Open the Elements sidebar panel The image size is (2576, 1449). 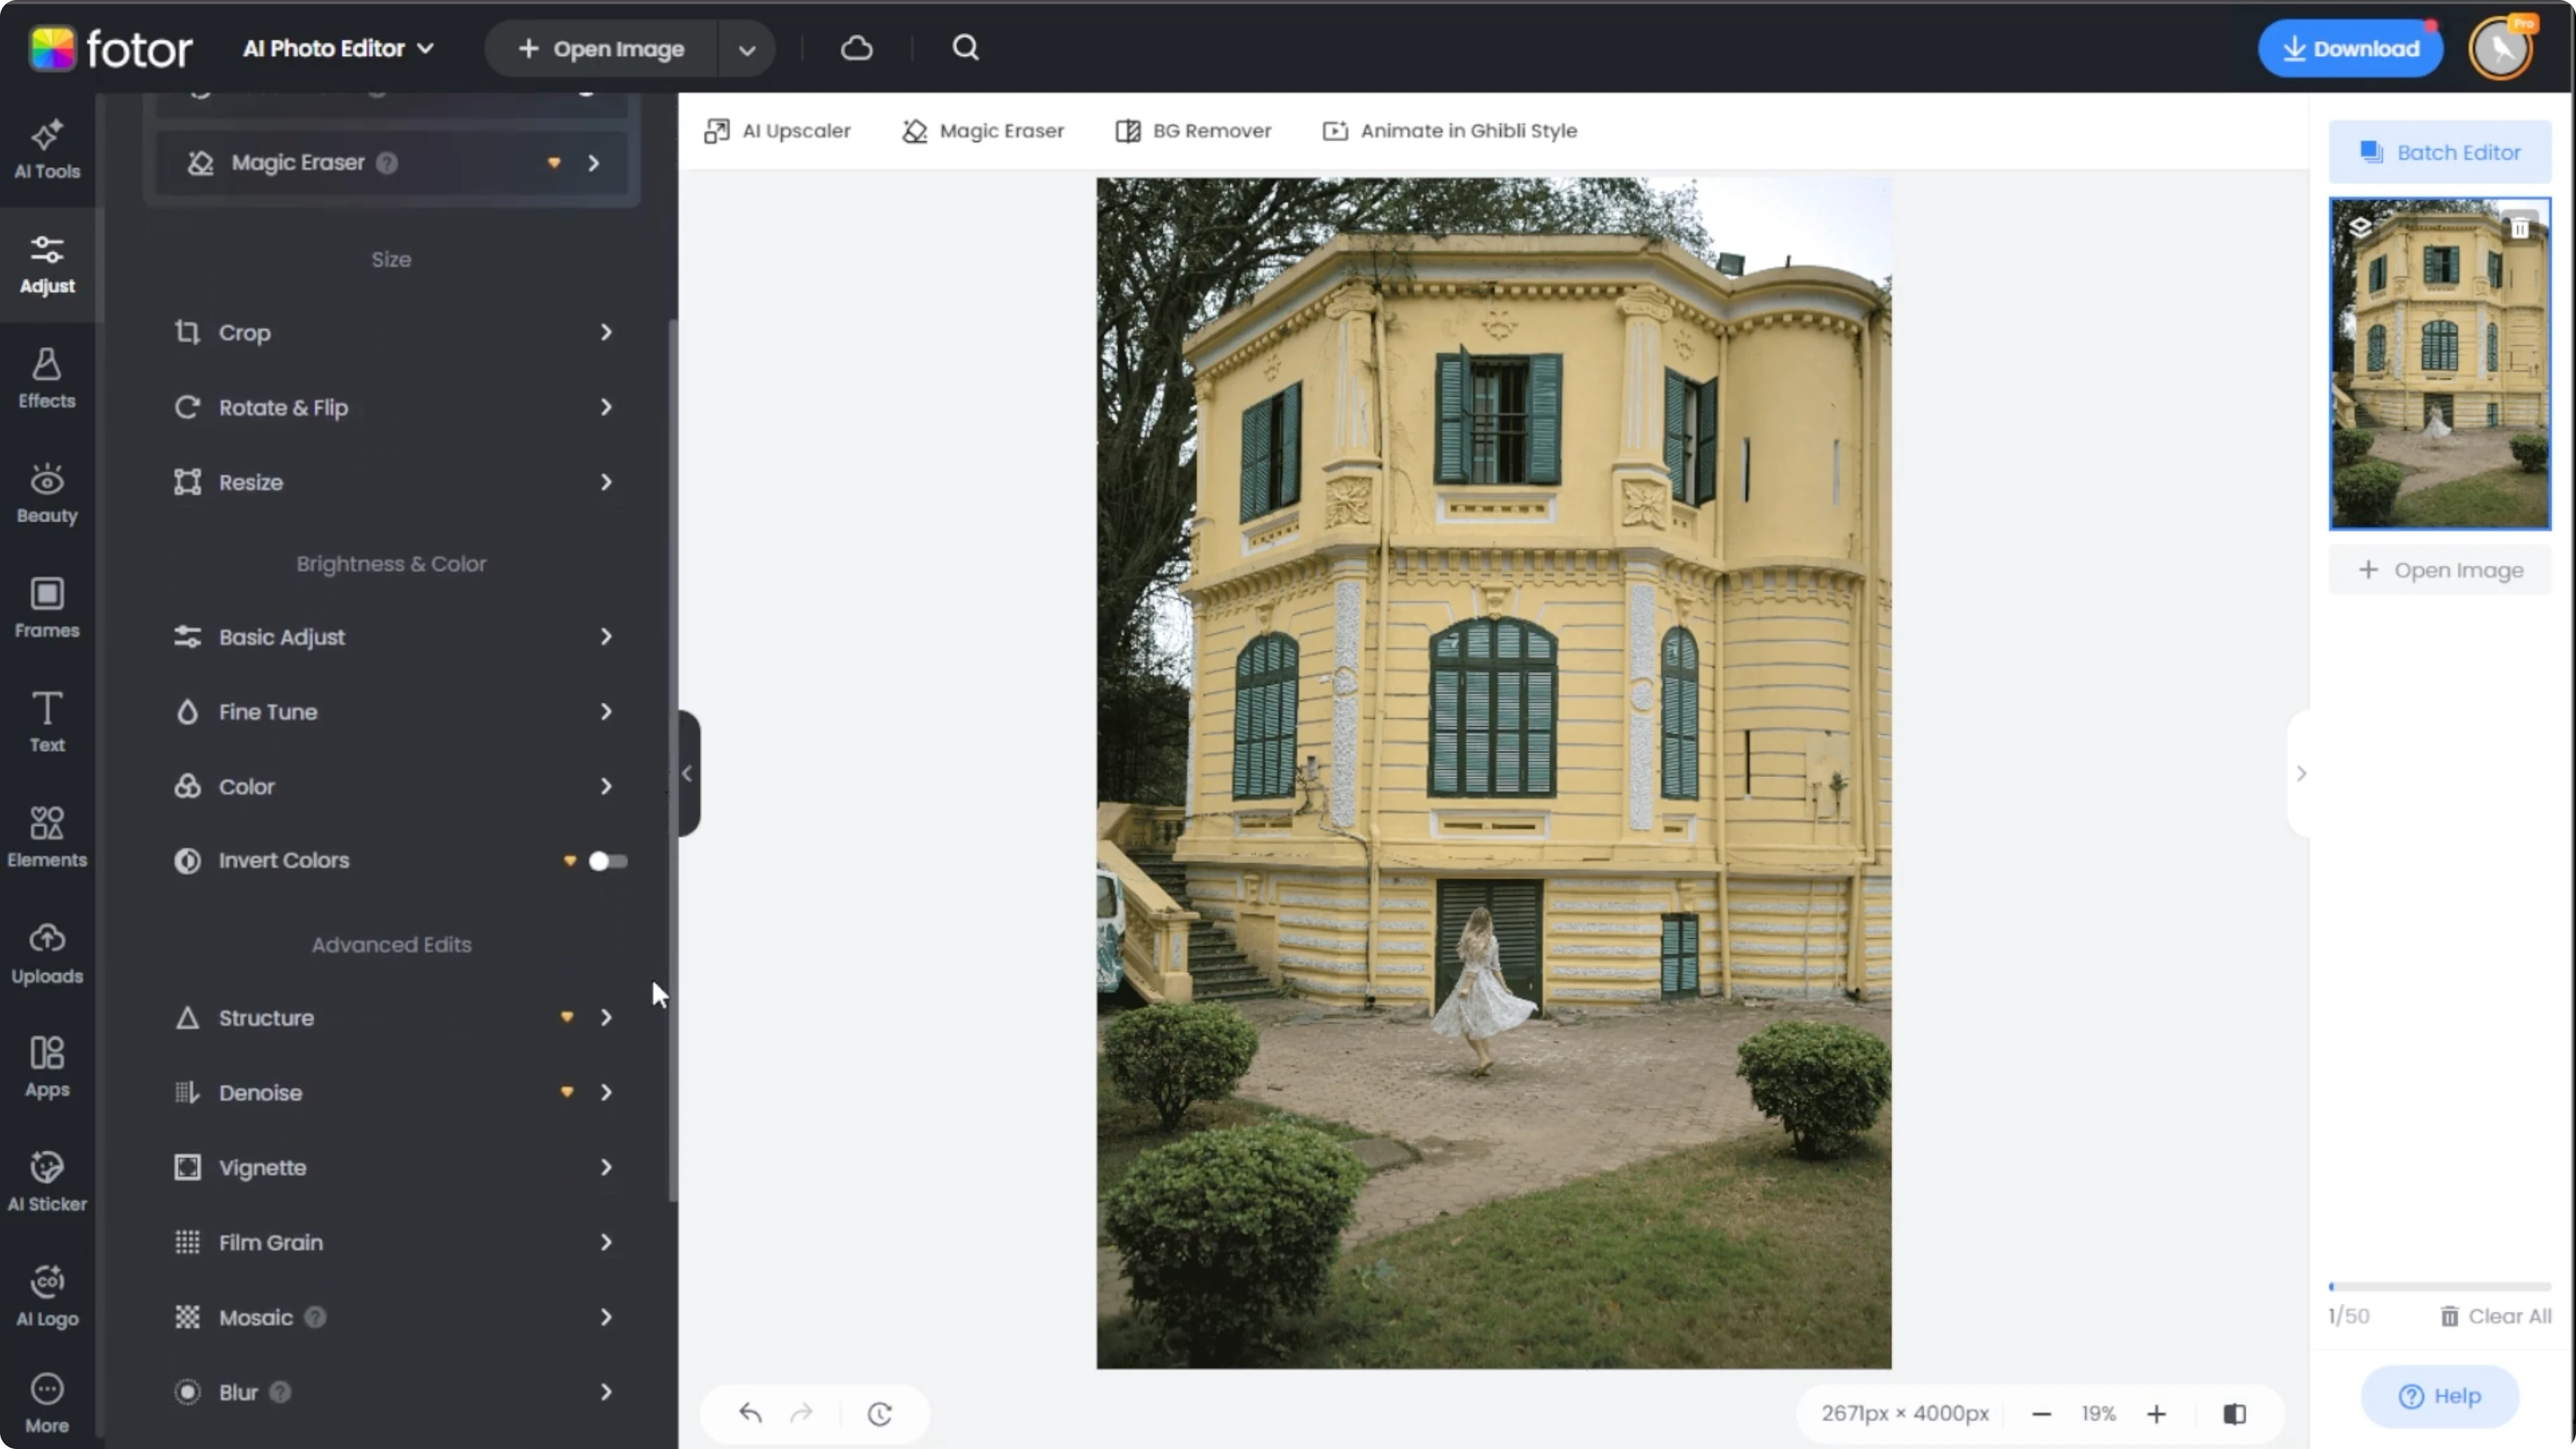click(47, 838)
